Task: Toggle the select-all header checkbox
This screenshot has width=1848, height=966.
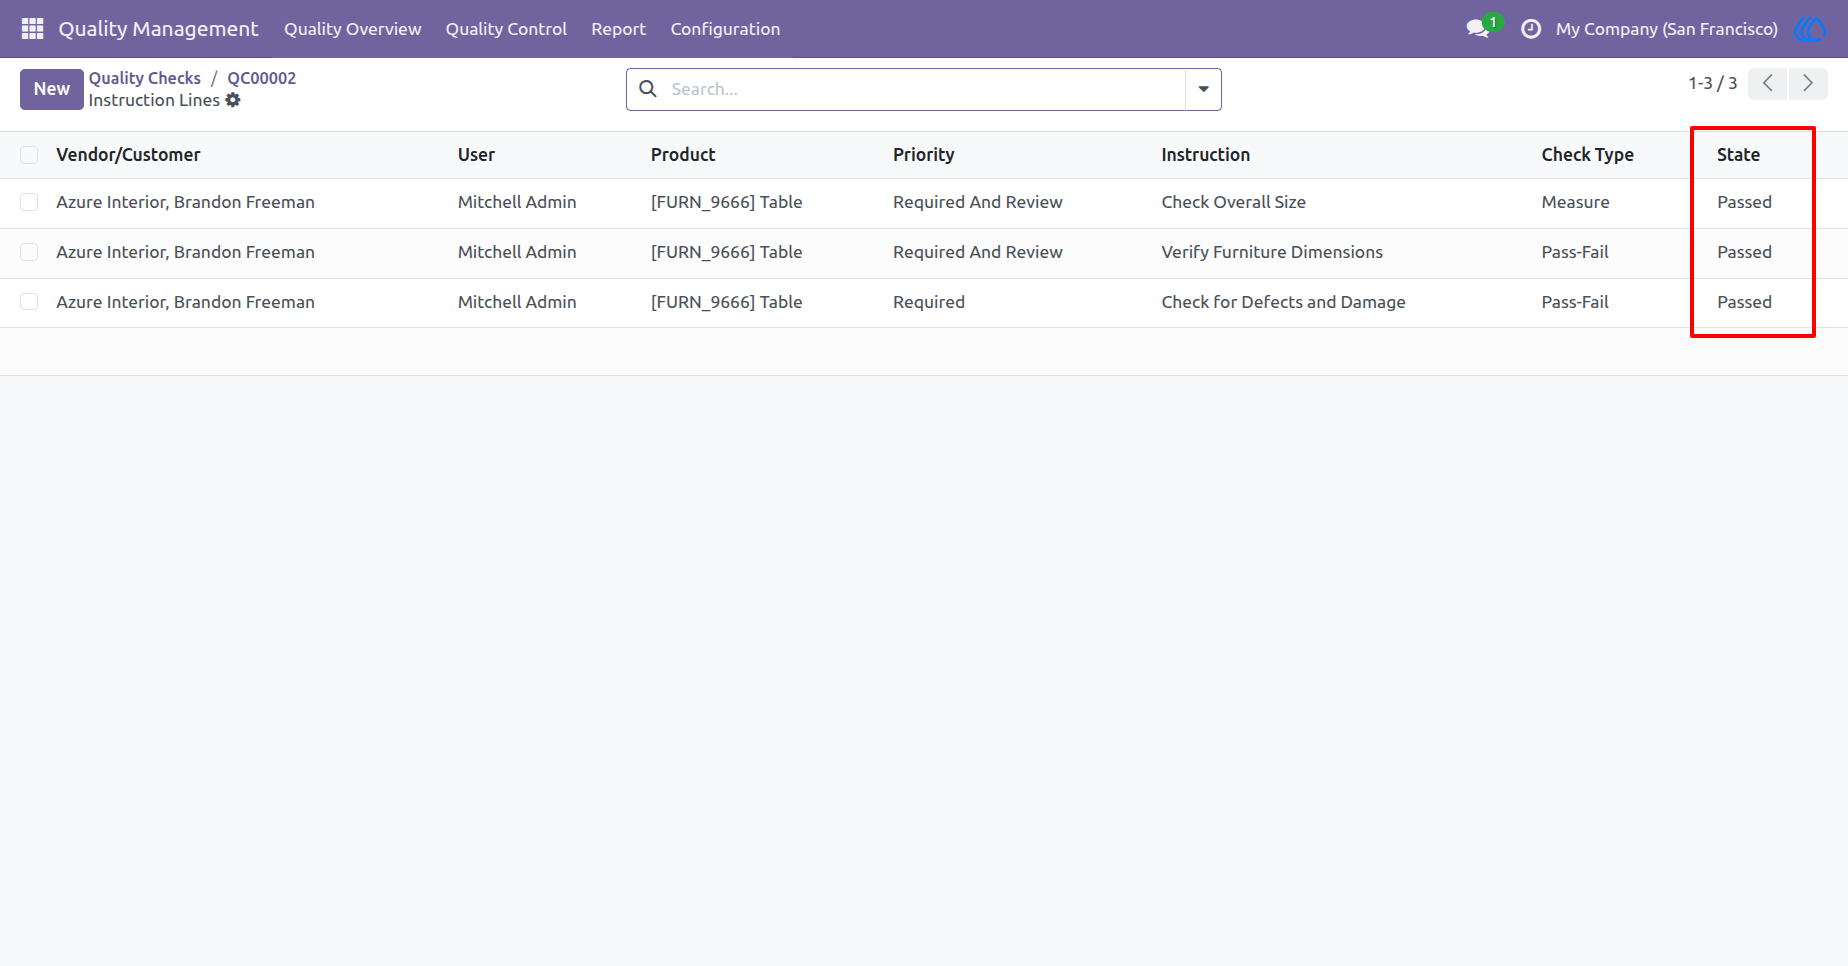Action: point(29,155)
